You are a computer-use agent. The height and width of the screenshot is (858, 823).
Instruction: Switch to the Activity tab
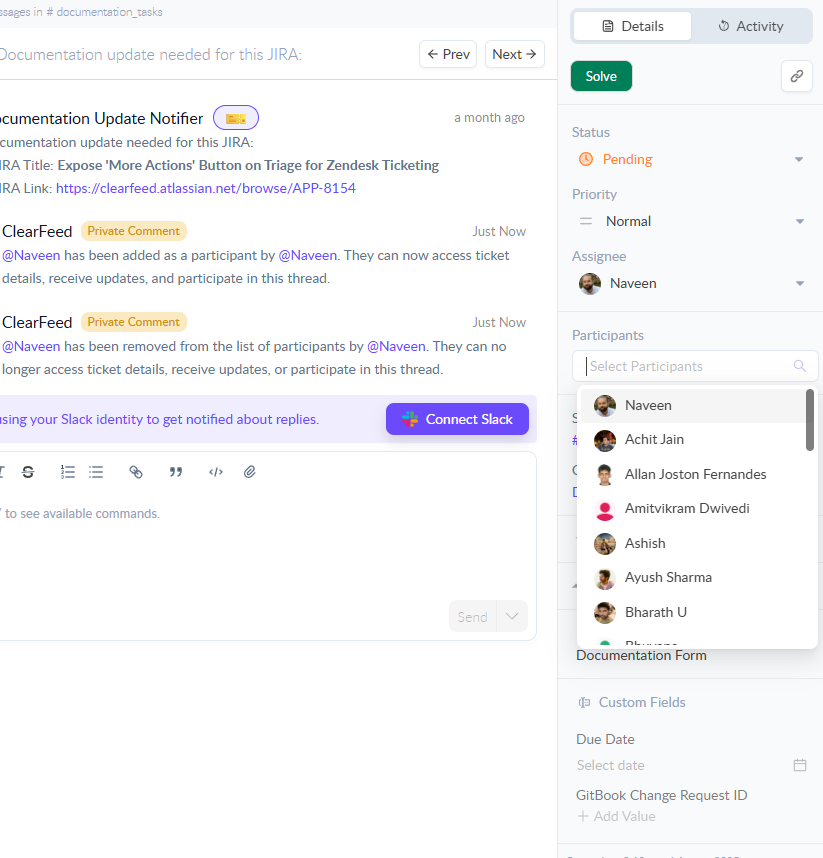(x=750, y=26)
